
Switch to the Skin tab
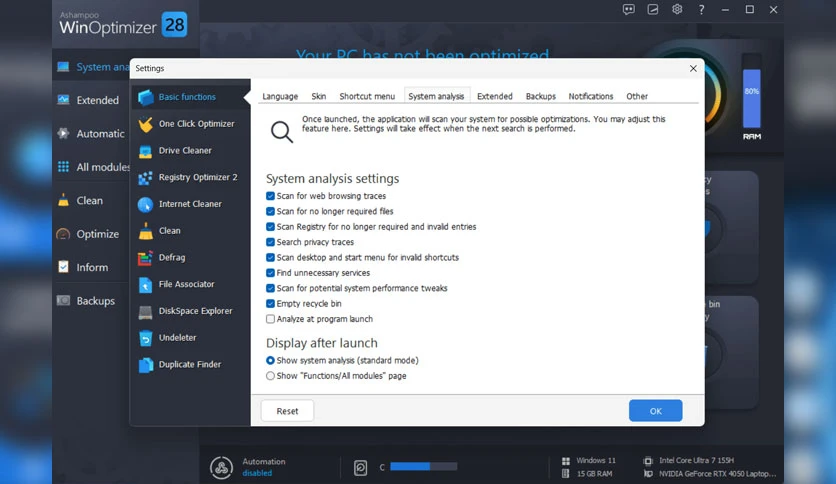coord(319,96)
